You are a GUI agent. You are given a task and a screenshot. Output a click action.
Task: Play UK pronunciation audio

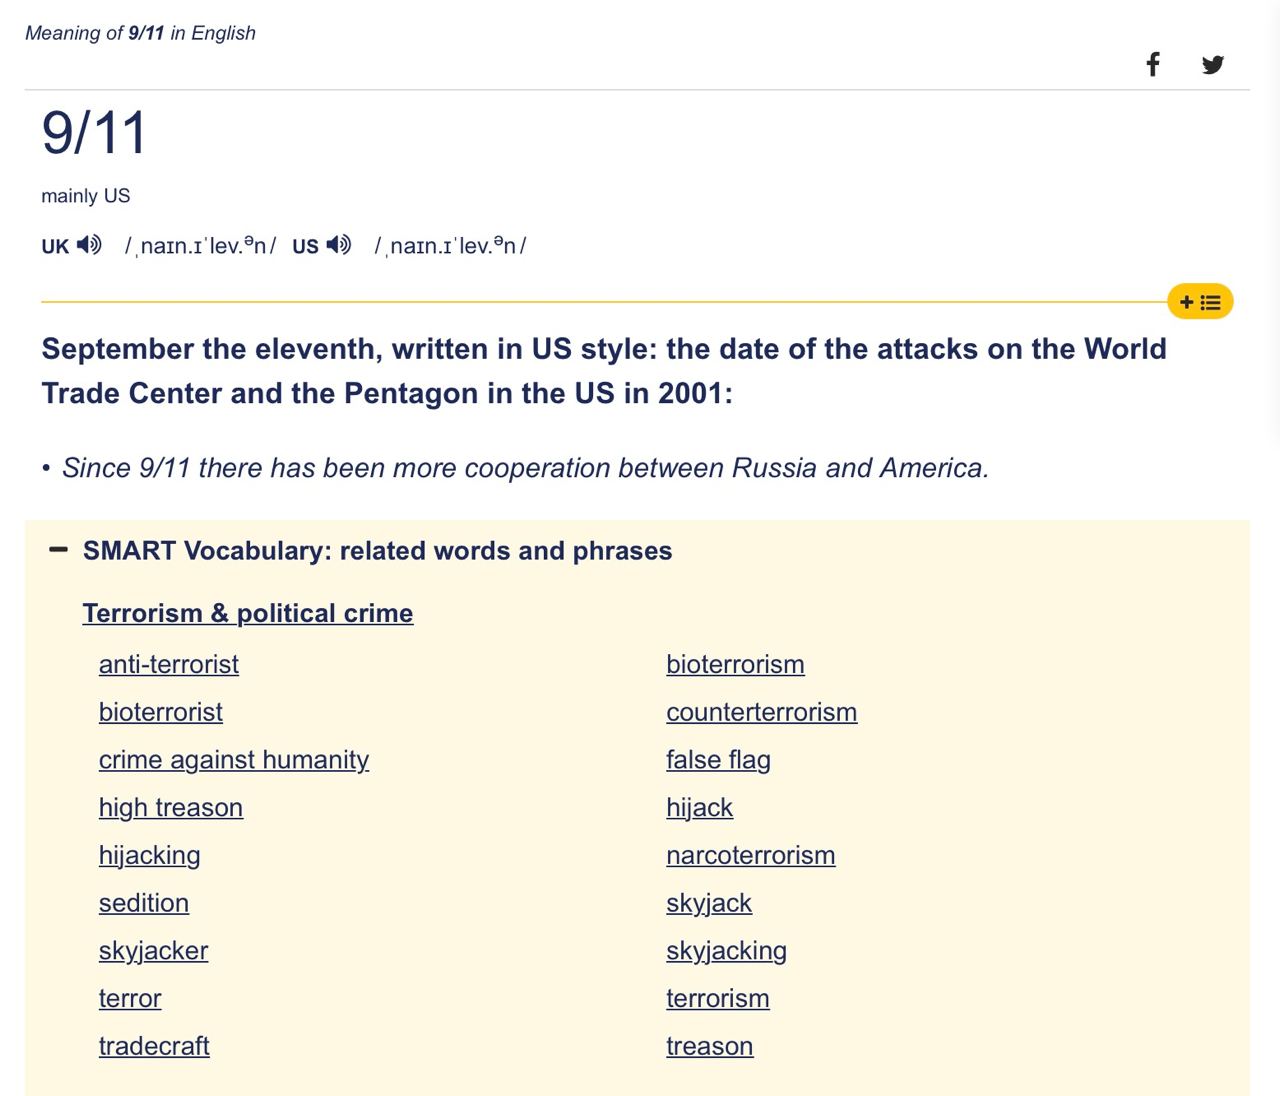click(x=89, y=244)
